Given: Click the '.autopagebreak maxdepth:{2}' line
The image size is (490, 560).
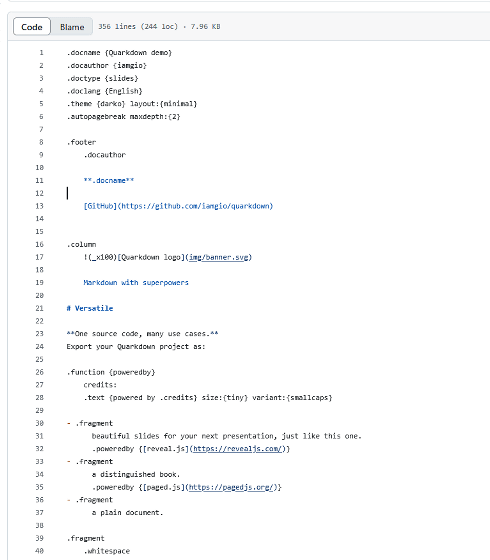Looking at the screenshot, I should 123,116.
